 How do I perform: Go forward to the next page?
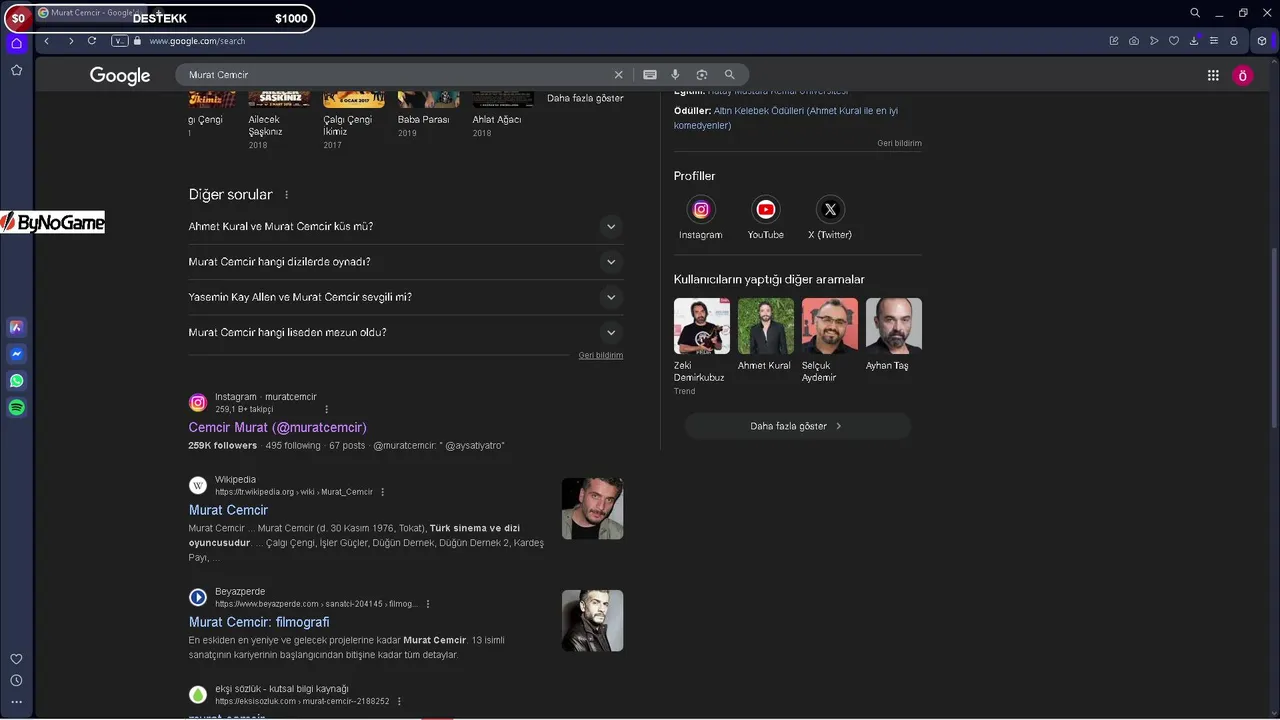(x=70, y=41)
